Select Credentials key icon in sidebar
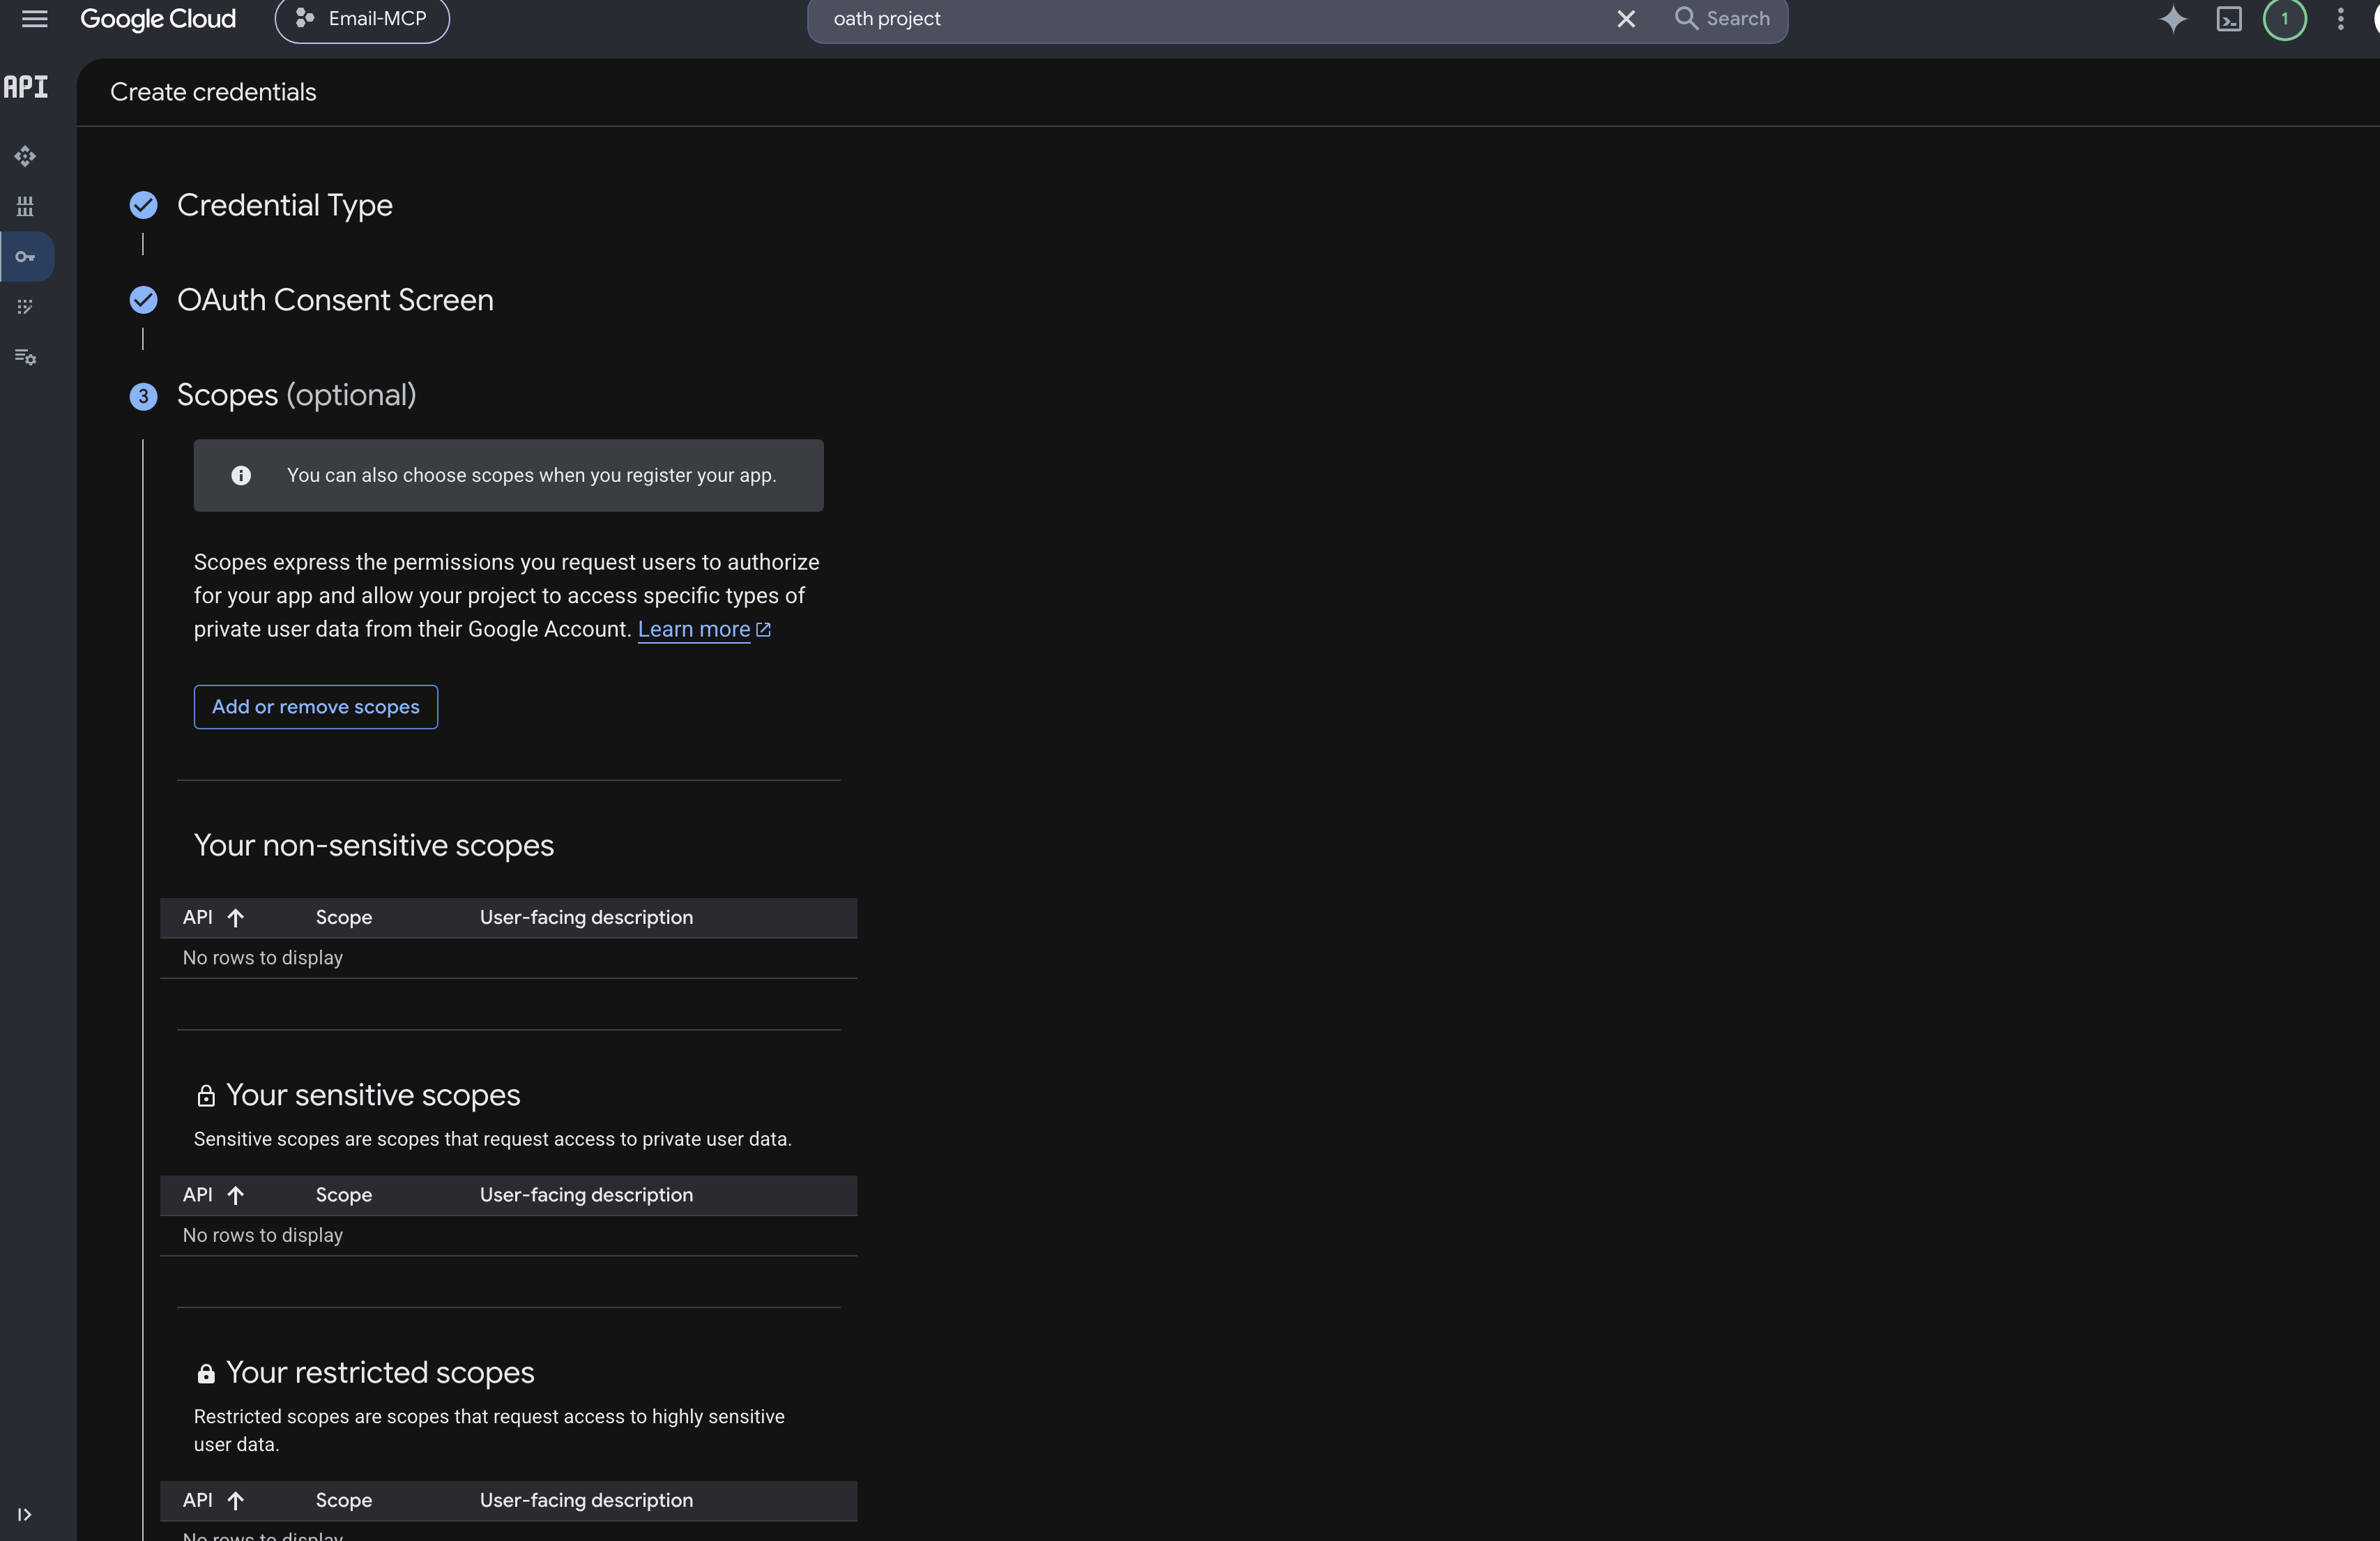Image resolution: width=2380 pixels, height=1541 pixels. point(25,257)
